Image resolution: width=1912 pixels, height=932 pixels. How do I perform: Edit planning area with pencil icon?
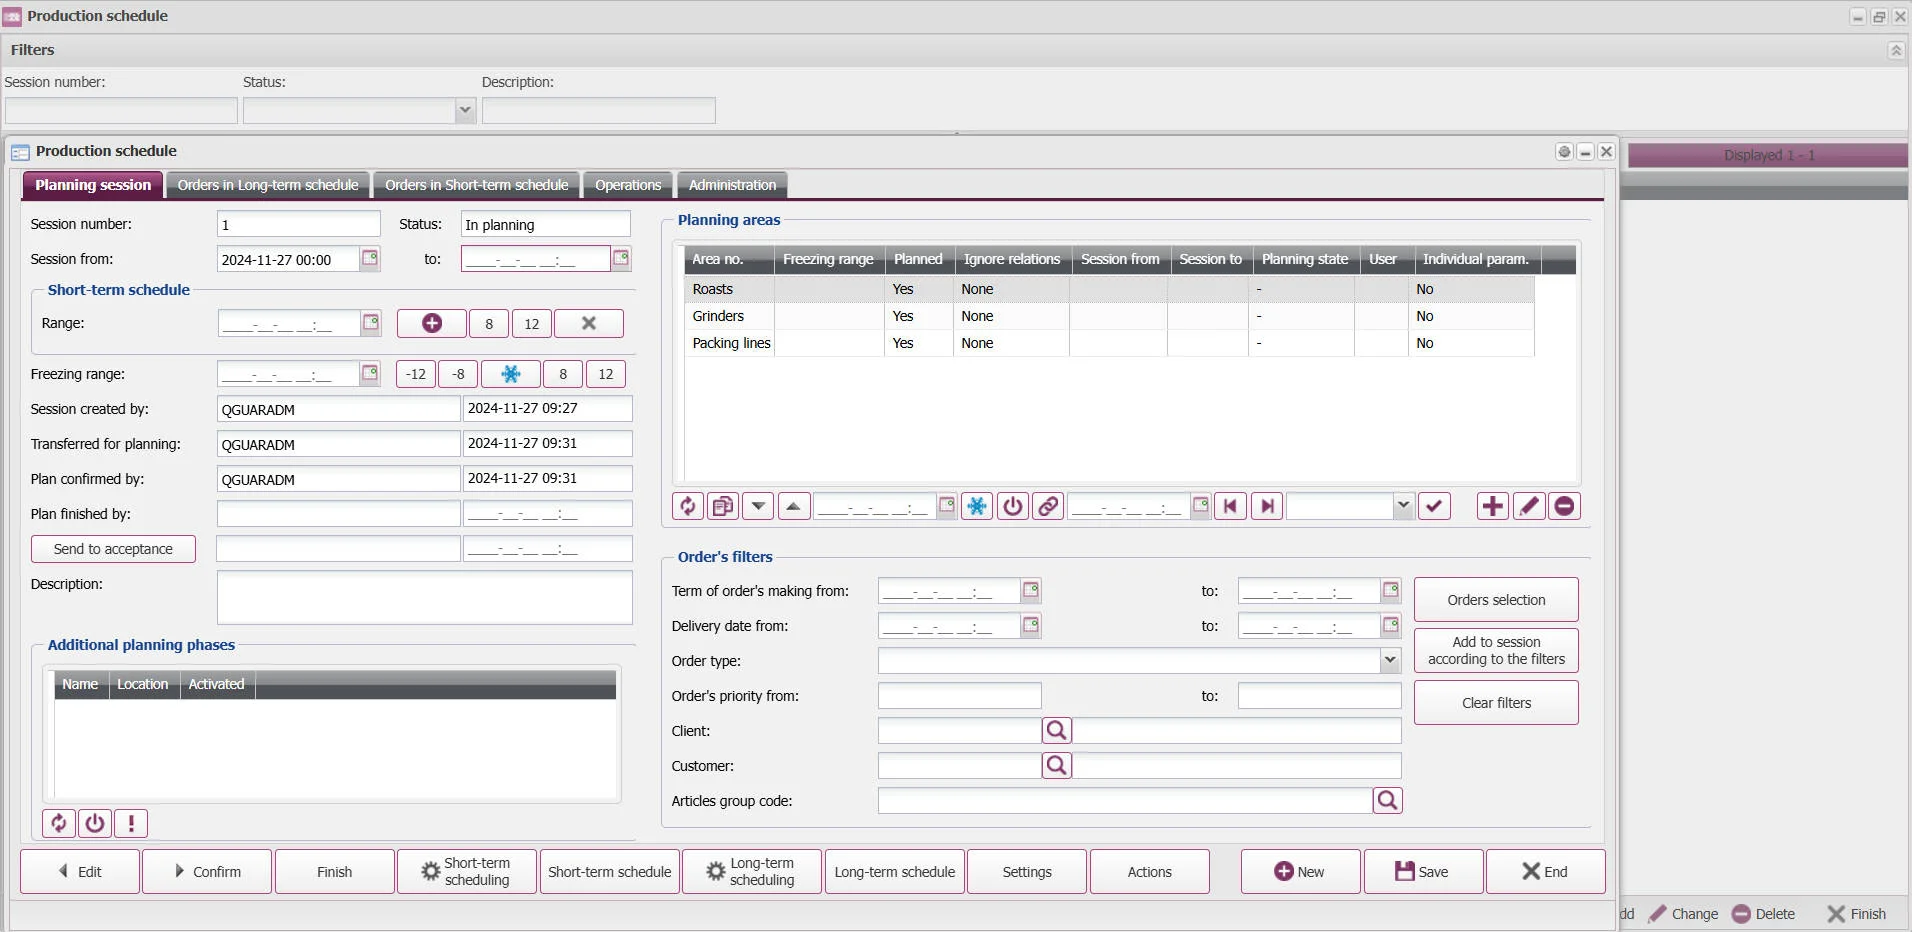[1529, 506]
